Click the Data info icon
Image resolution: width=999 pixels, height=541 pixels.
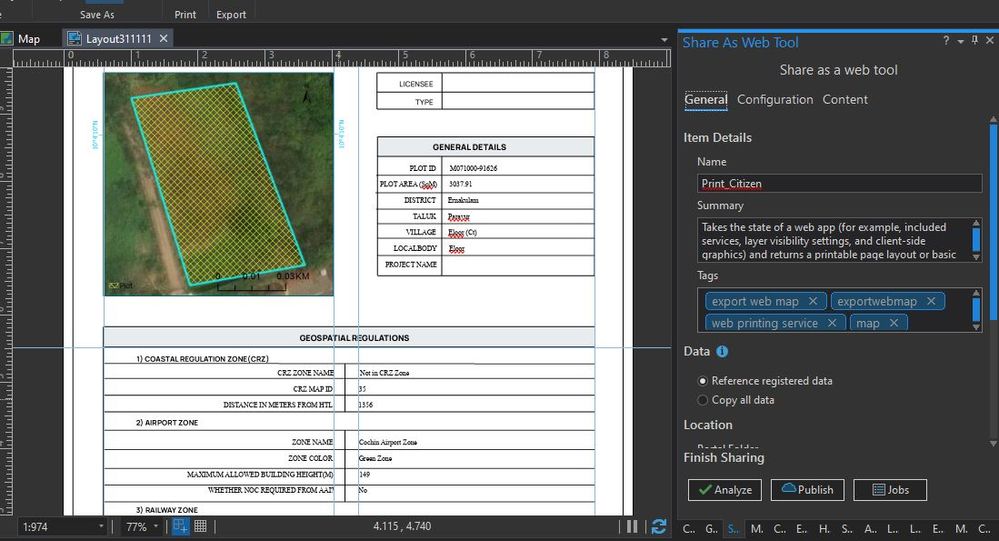pos(722,352)
